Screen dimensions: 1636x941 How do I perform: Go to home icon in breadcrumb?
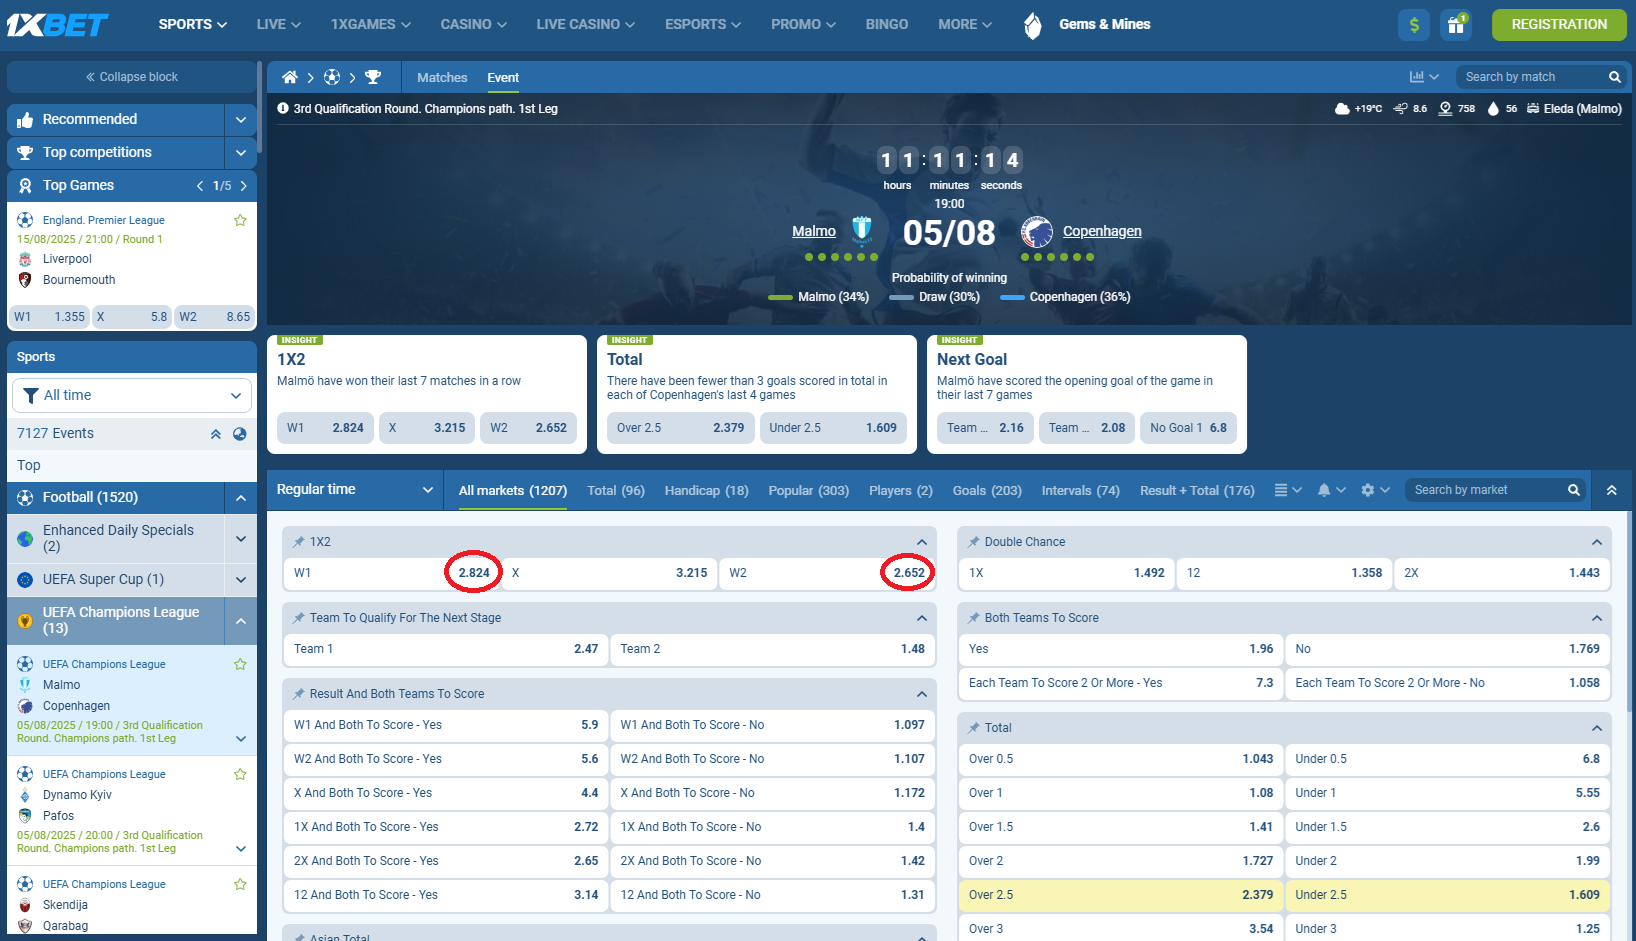[x=290, y=77]
